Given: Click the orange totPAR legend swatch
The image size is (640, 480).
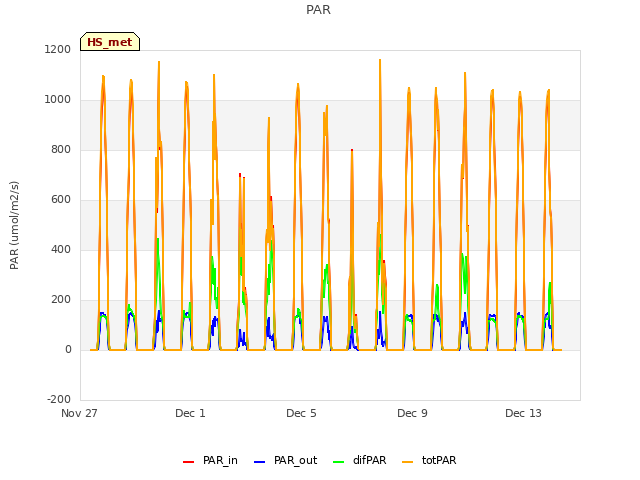Looking at the screenshot, I should (407, 462).
